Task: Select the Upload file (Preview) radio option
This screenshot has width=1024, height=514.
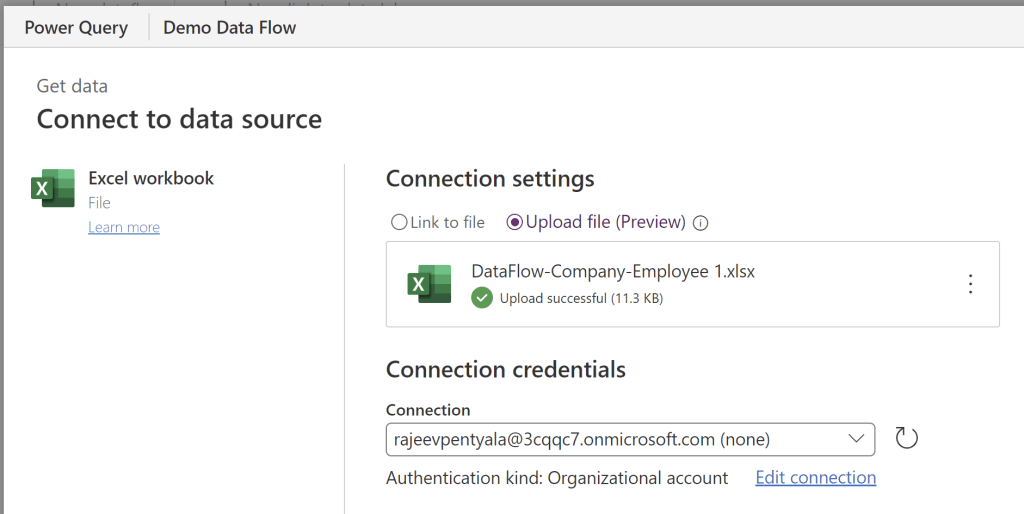Action: pos(515,222)
